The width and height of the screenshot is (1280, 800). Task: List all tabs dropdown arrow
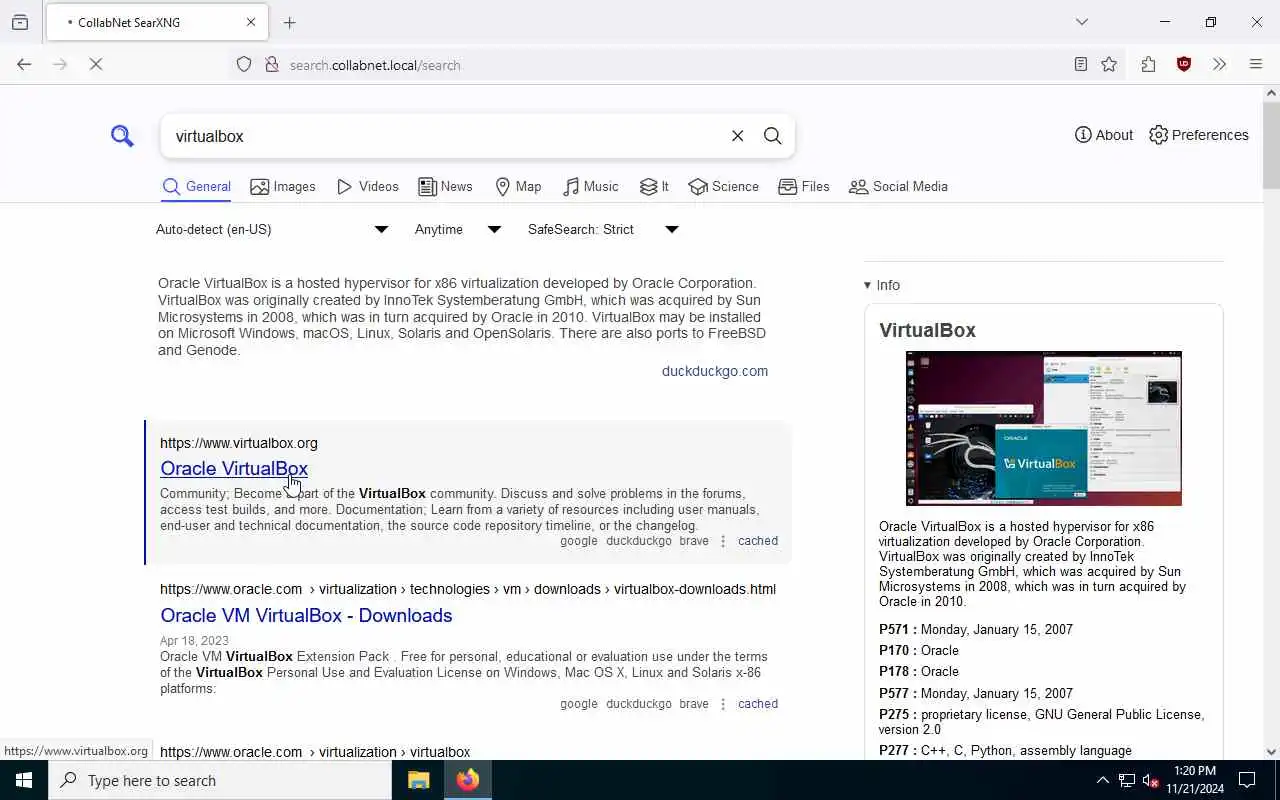tap(1081, 22)
